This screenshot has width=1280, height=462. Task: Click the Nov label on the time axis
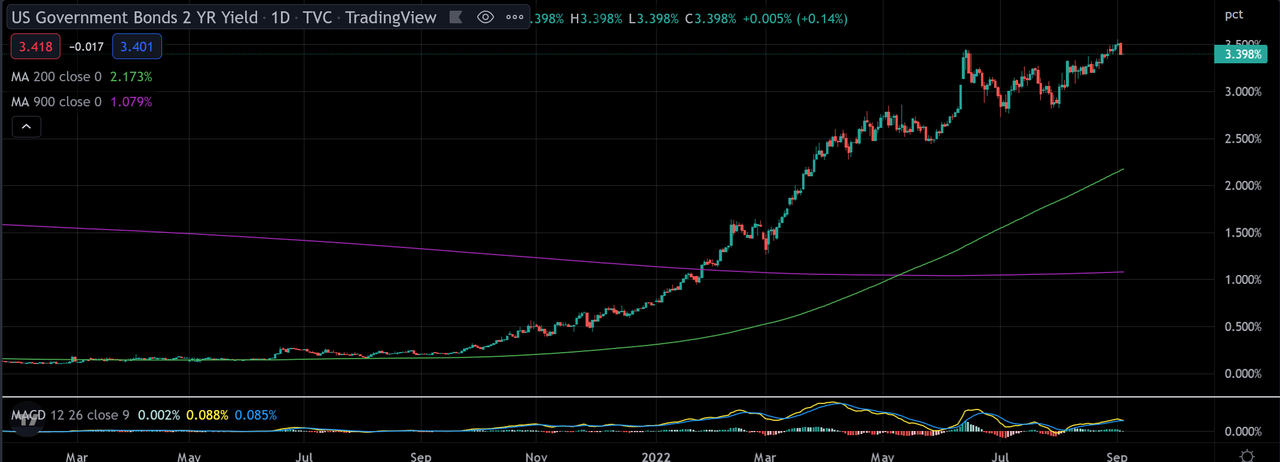tap(536, 455)
